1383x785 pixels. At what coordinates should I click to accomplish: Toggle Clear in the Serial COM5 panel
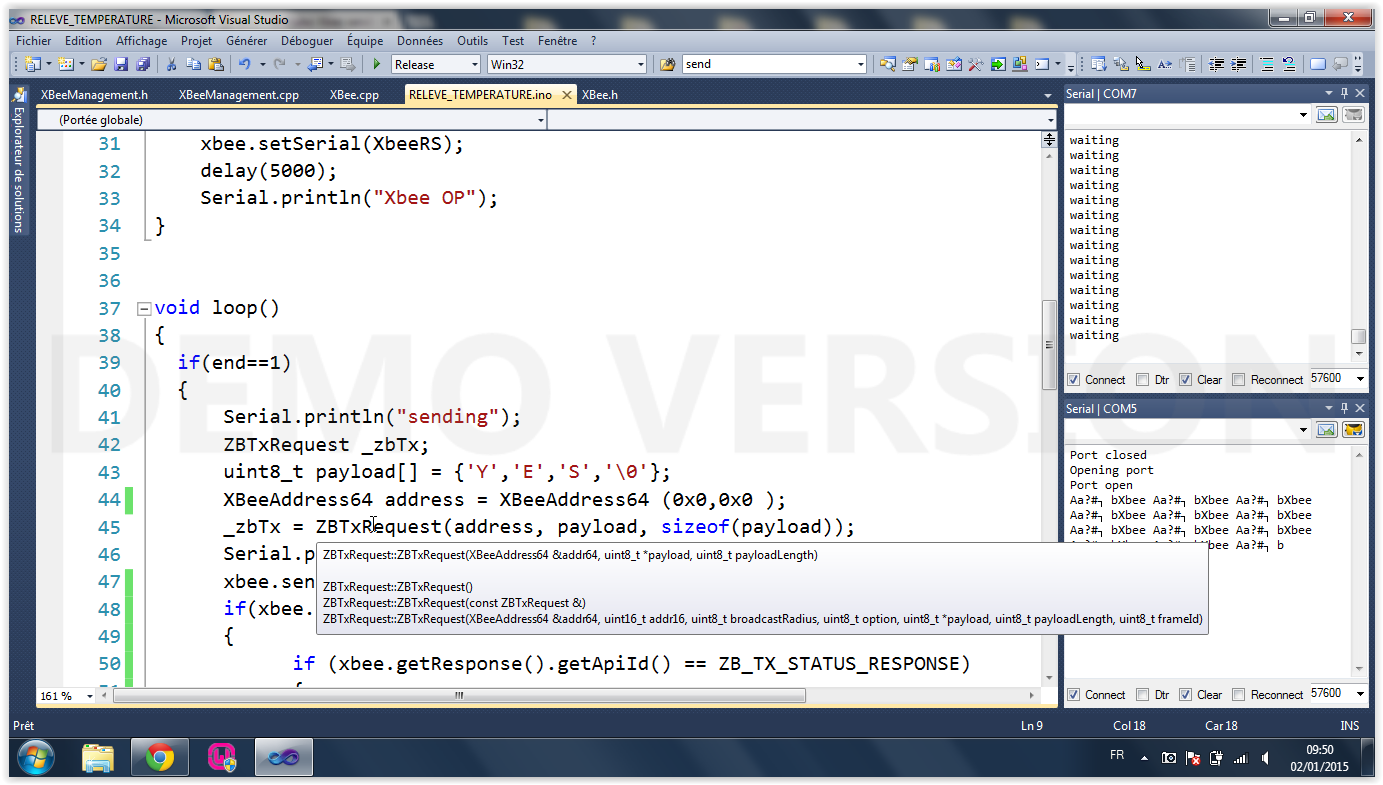click(x=1185, y=695)
